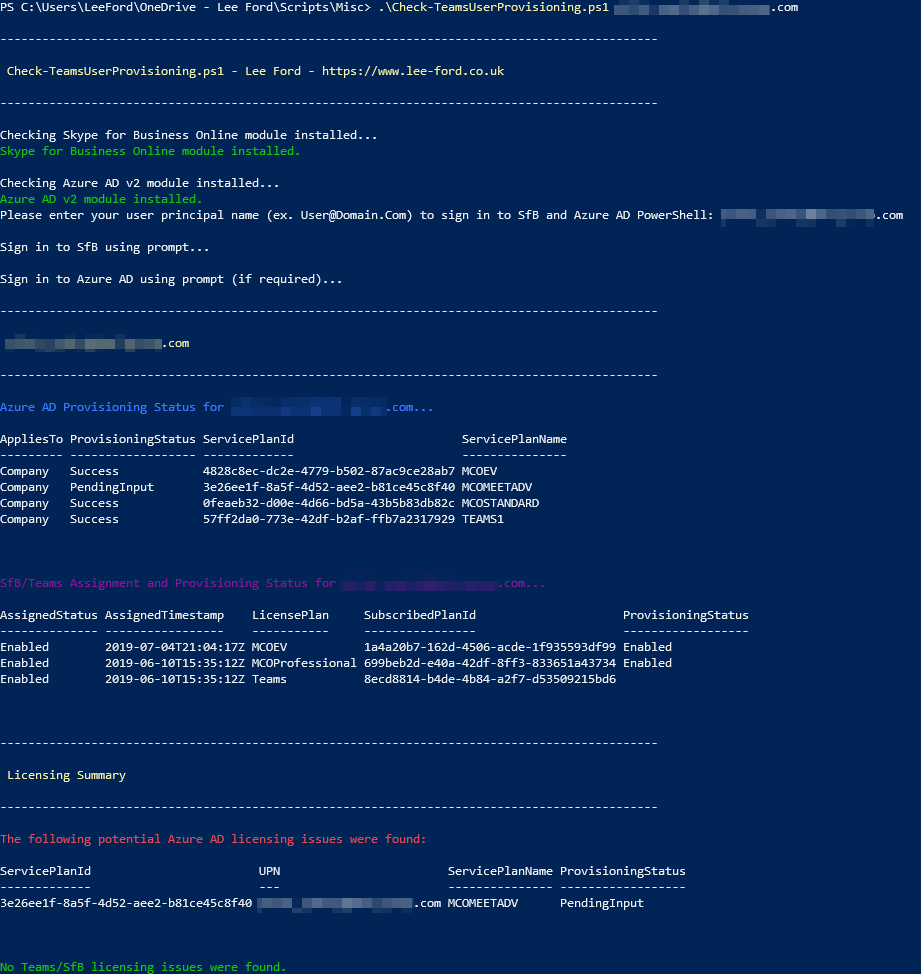Click MCOEV service plan name beside 4828c8ec GUID
The width and height of the screenshot is (921, 974).
(x=479, y=471)
